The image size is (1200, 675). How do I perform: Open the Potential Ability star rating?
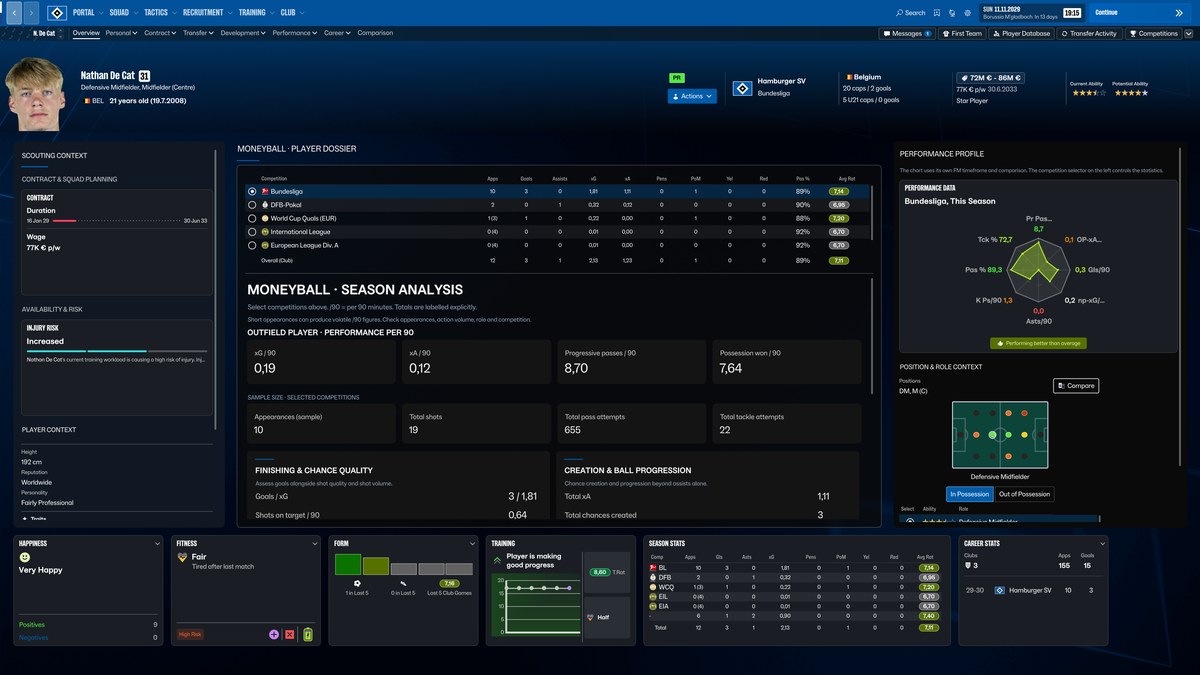click(x=1130, y=93)
